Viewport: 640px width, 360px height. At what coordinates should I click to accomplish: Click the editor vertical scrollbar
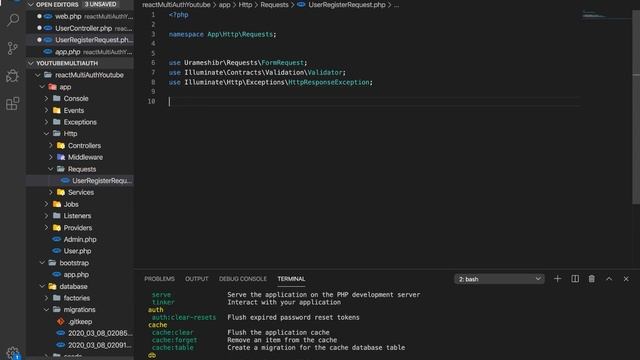pyautogui.click(x=636, y=107)
